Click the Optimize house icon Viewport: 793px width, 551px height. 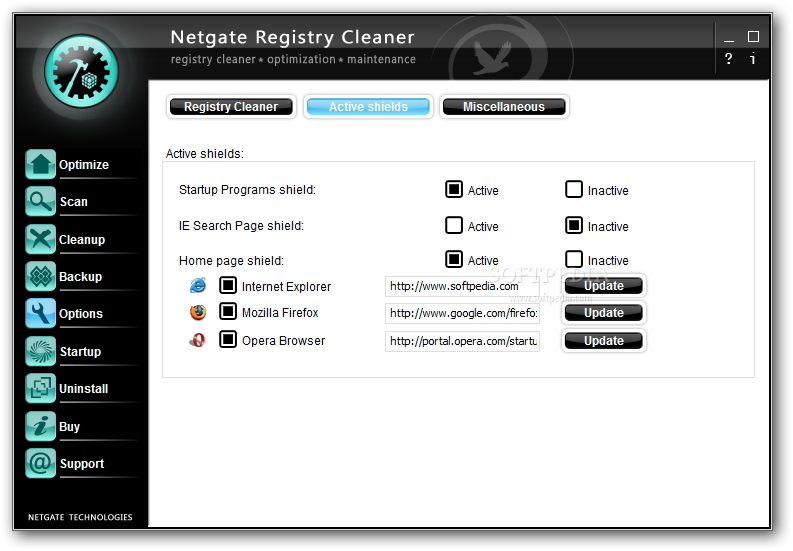click(40, 164)
